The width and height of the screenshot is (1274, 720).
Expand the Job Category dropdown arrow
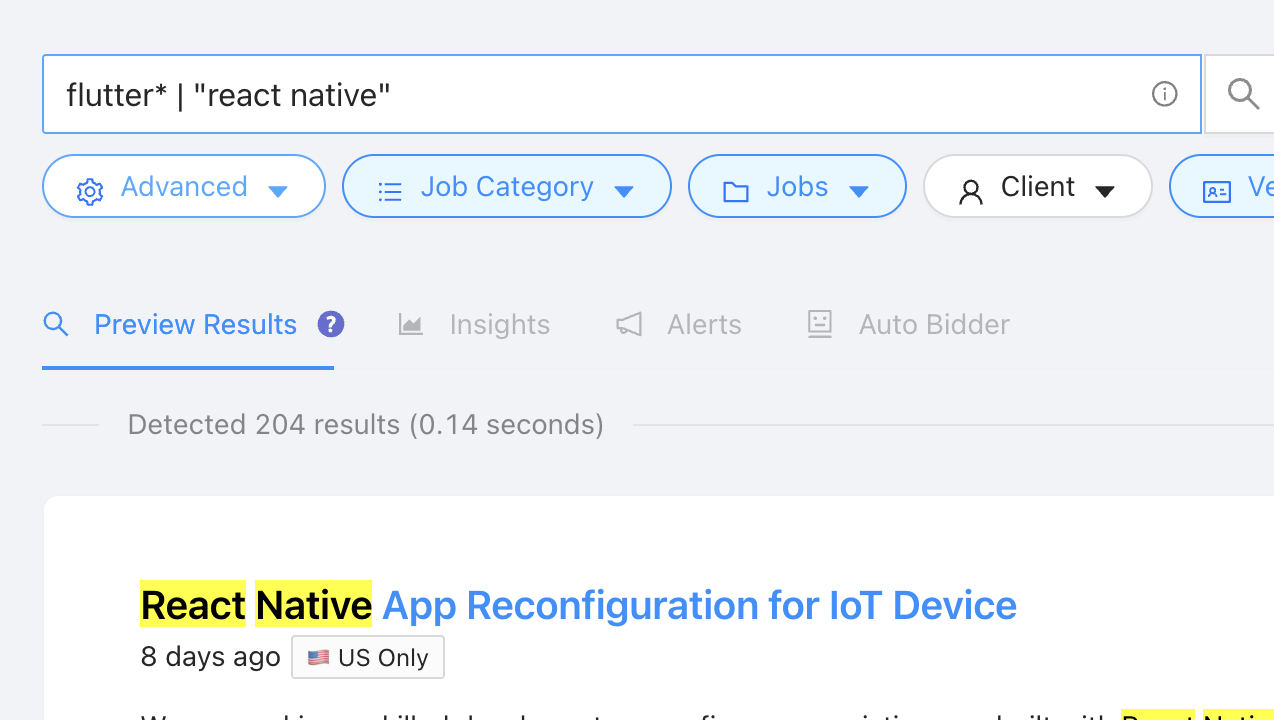(x=624, y=191)
